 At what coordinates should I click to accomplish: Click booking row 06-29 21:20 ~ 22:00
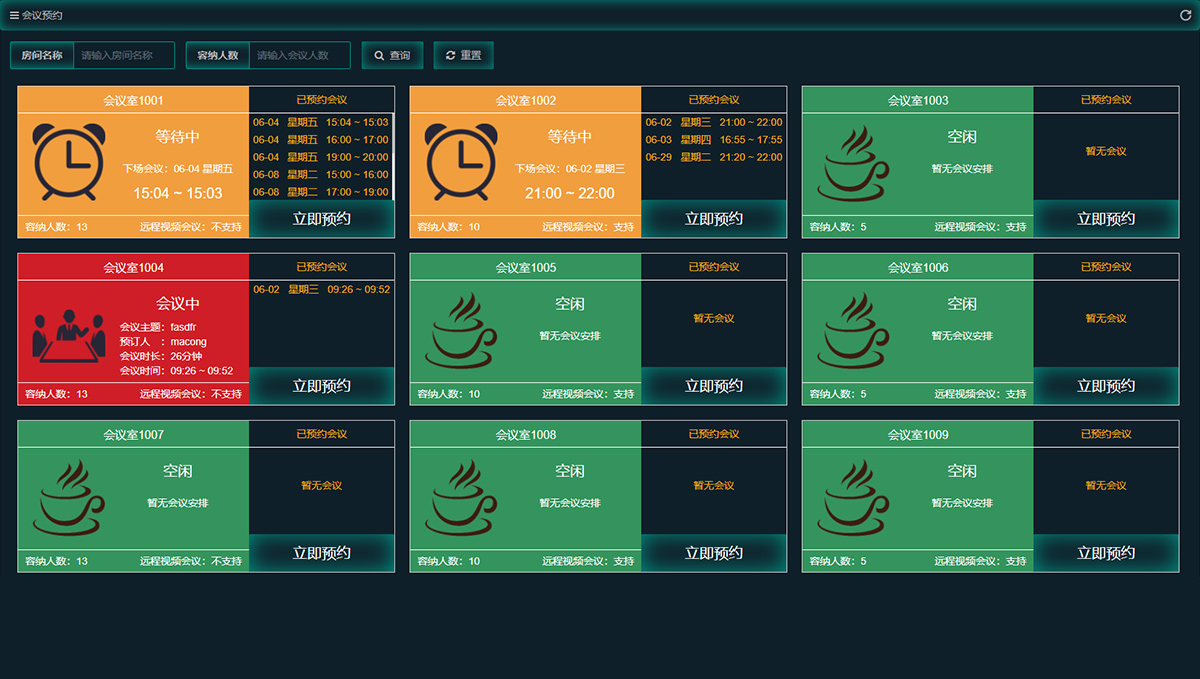click(714, 157)
